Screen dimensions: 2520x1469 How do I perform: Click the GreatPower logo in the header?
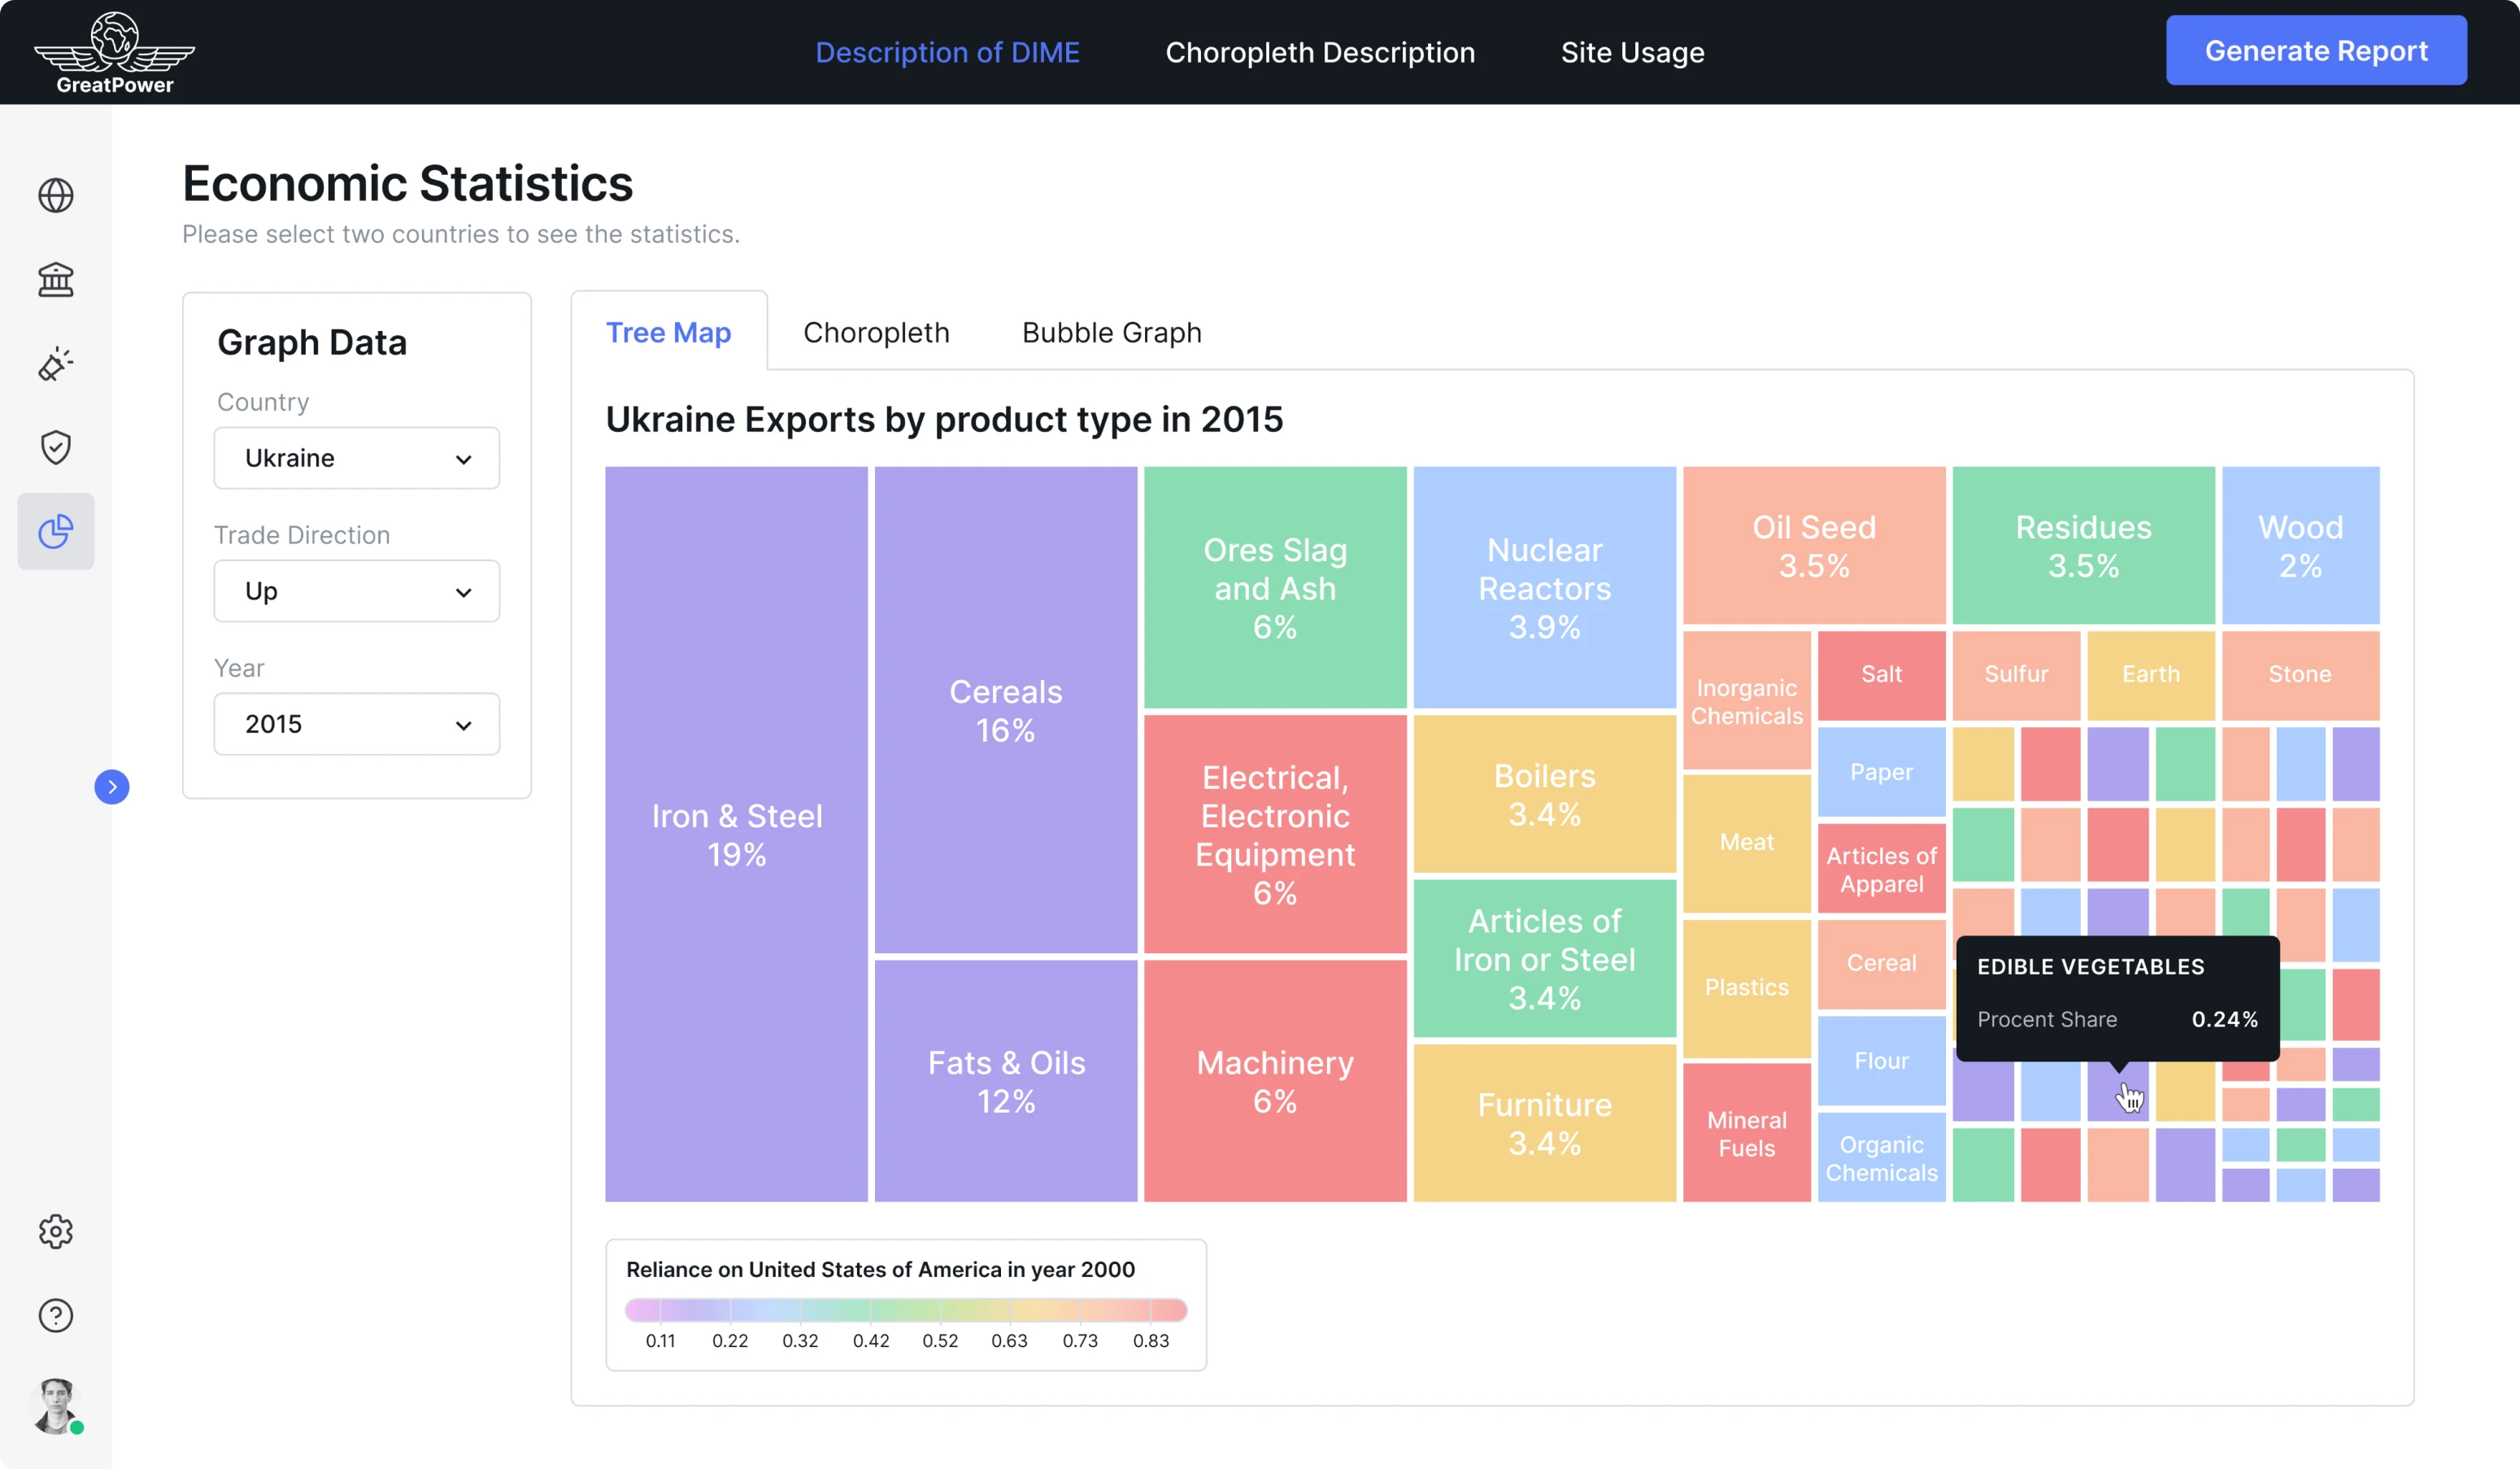114,51
